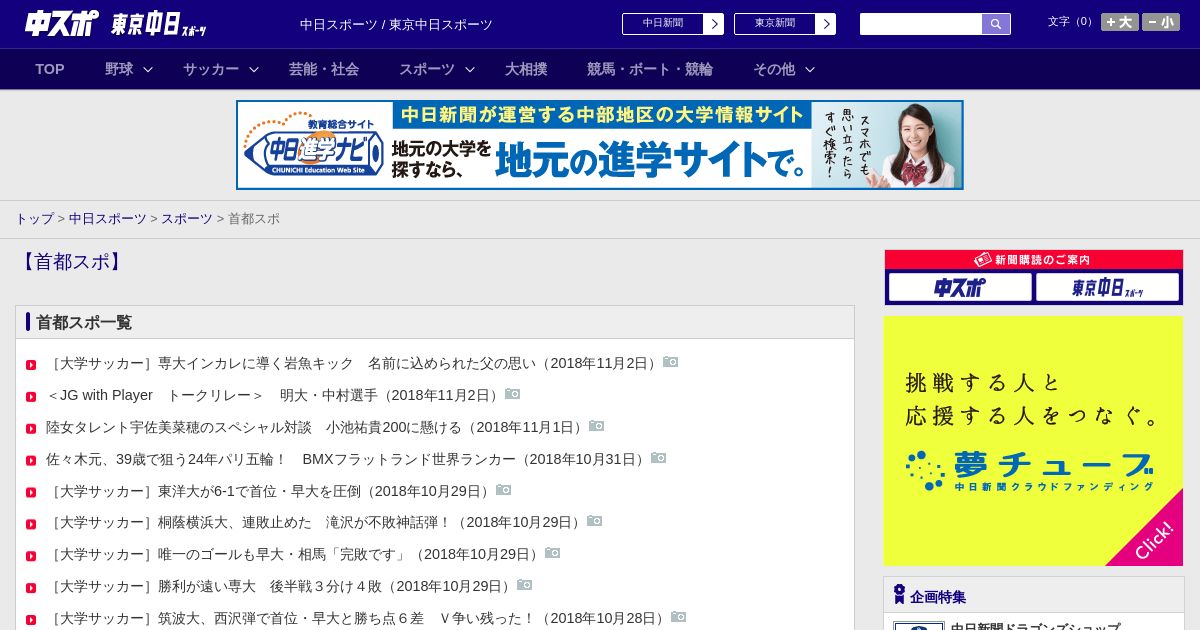Click camera icon beside 早大・相馬 article
Screen dimensions: 1200x630
pyautogui.click(x=553, y=553)
